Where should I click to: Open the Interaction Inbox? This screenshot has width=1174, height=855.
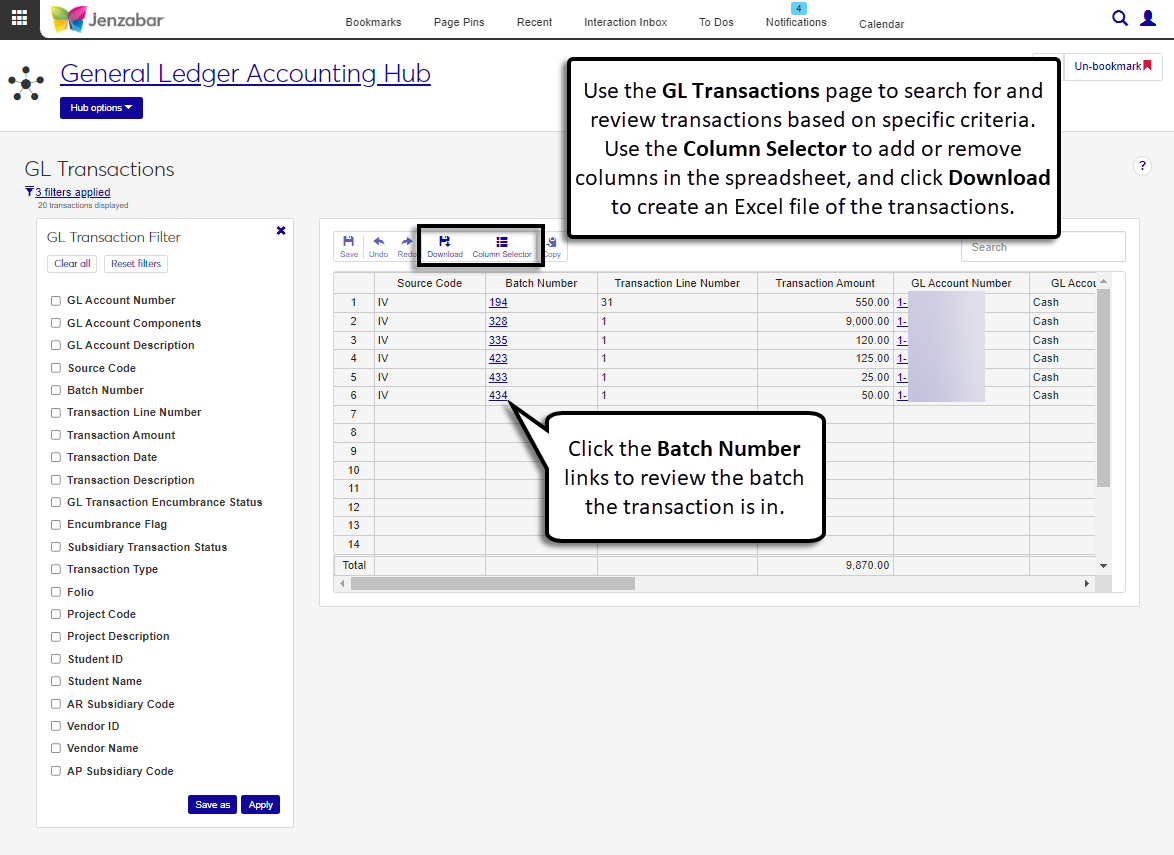pyautogui.click(x=625, y=22)
